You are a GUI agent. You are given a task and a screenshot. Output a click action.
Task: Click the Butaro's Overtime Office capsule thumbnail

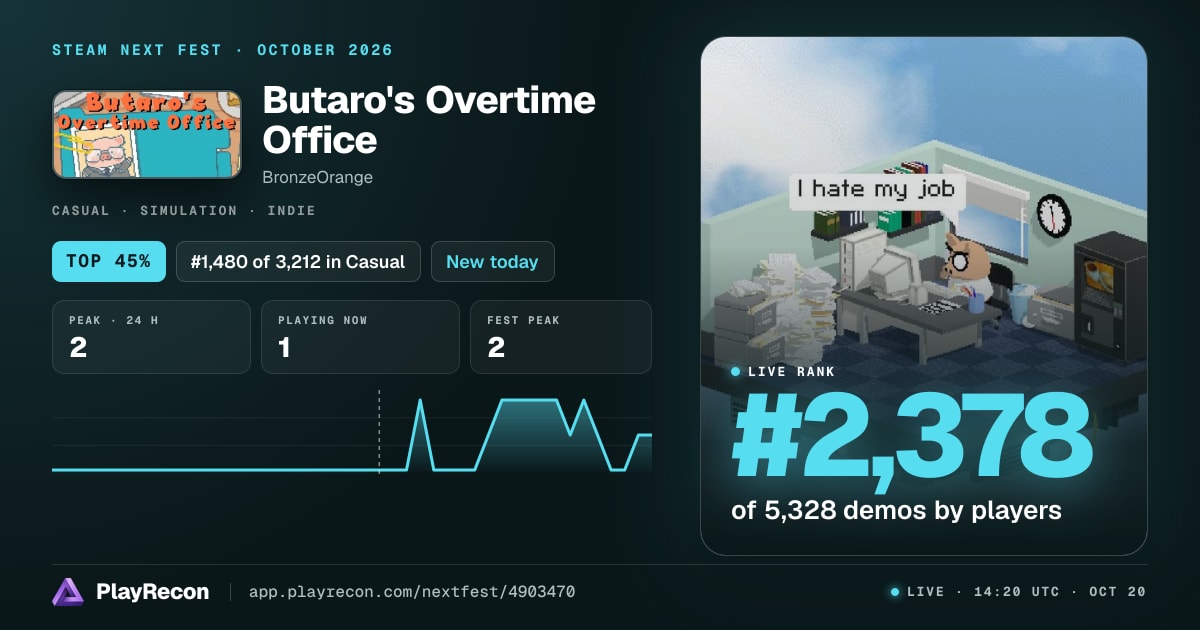click(x=147, y=135)
